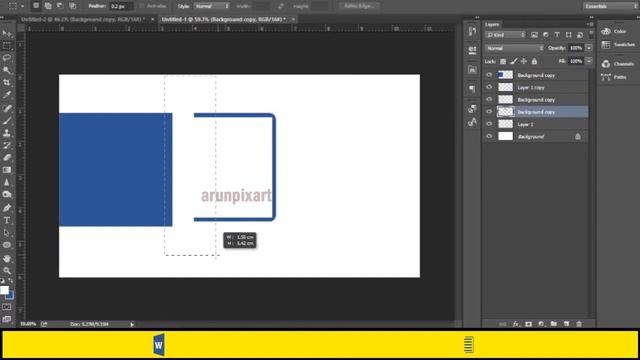This screenshot has width=640, height=360.
Task: Hide the locked Background layer
Action: coord(489,136)
